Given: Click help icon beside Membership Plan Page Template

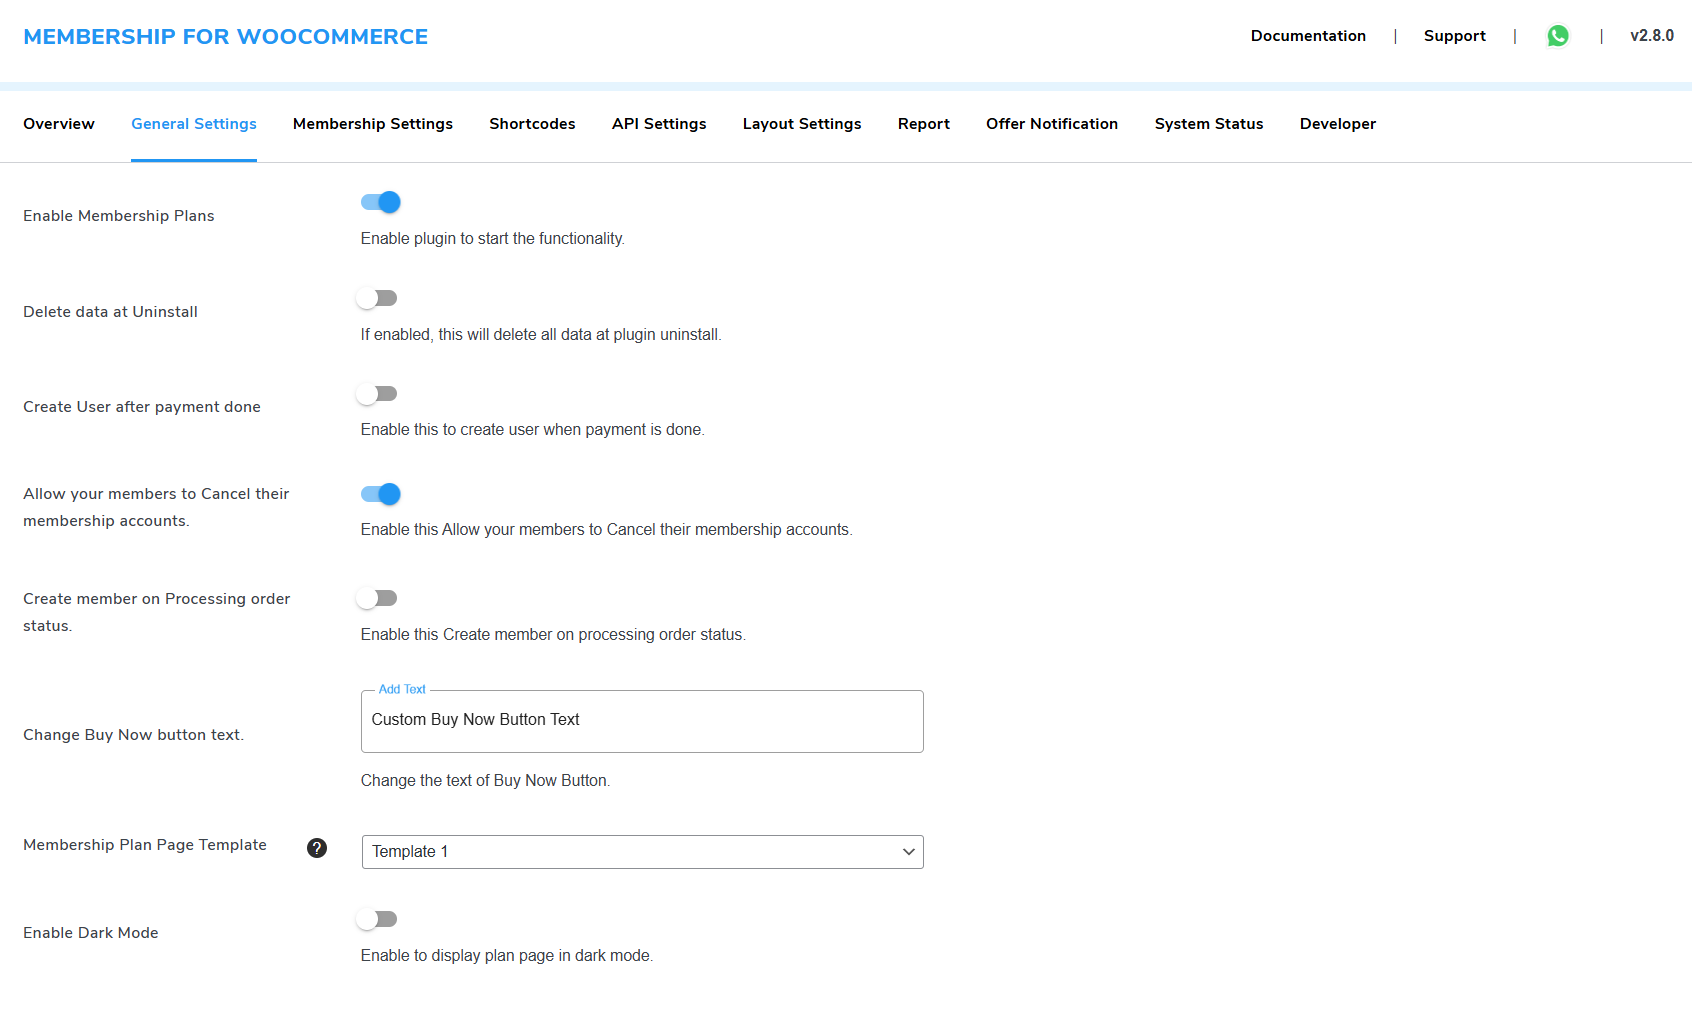Looking at the screenshot, I should (x=317, y=848).
